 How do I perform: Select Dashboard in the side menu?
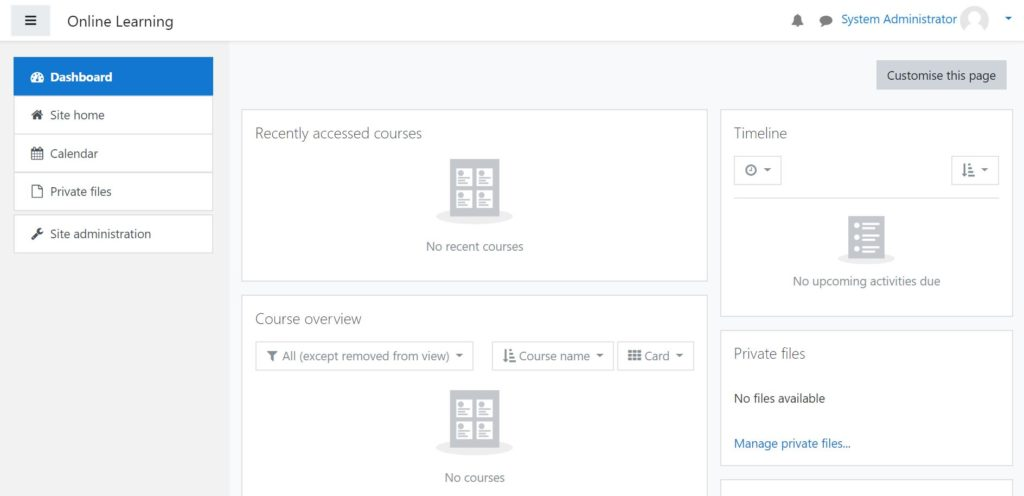(113, 76)
